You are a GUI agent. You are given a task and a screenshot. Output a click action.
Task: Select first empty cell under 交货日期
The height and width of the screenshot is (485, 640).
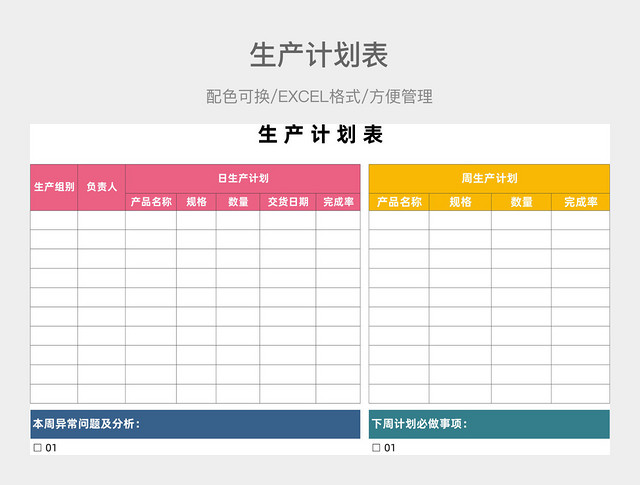point(288,220)
